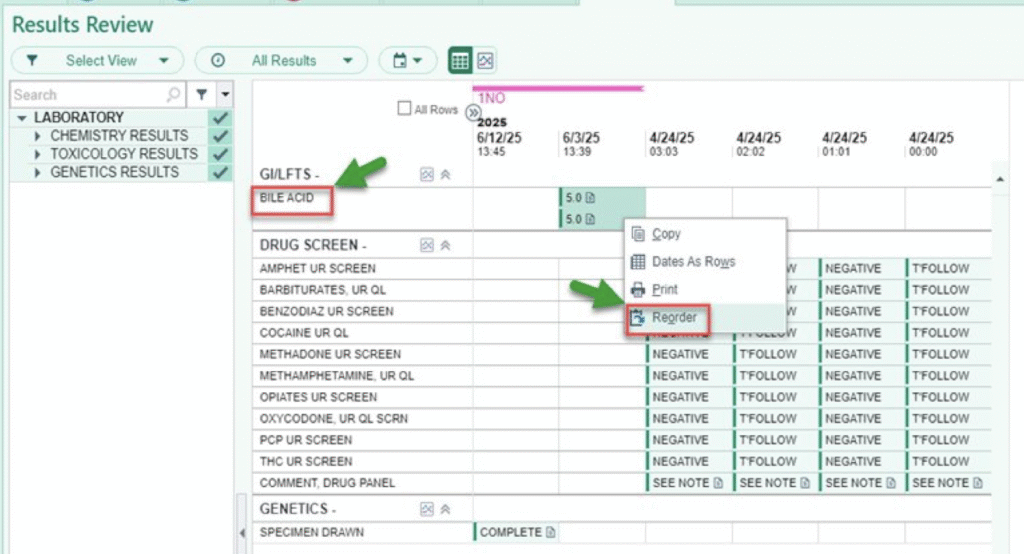Expand the GENETICS RESULTS tree node
Viewport: 1024px width, 554px height.
[x=38, y=173]
